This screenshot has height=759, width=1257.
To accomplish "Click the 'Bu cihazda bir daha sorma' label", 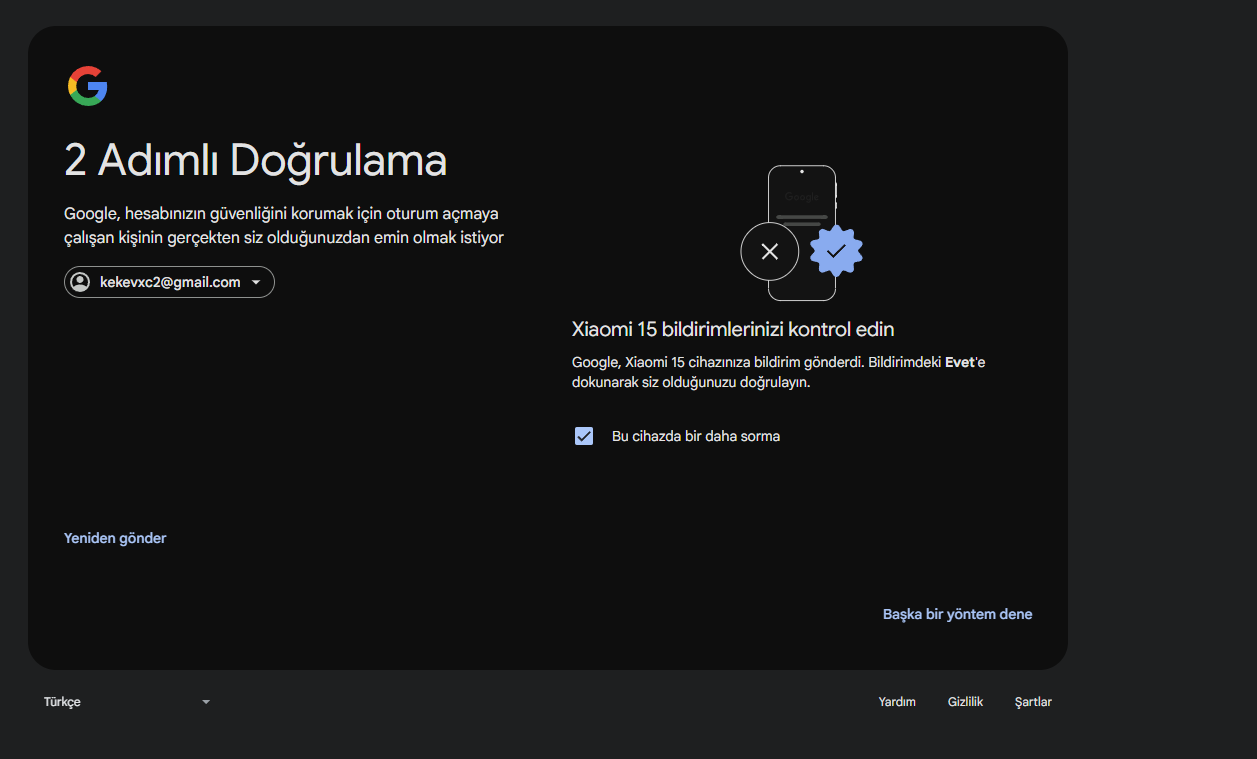I will pyautogui.click(x=696, y=436).
